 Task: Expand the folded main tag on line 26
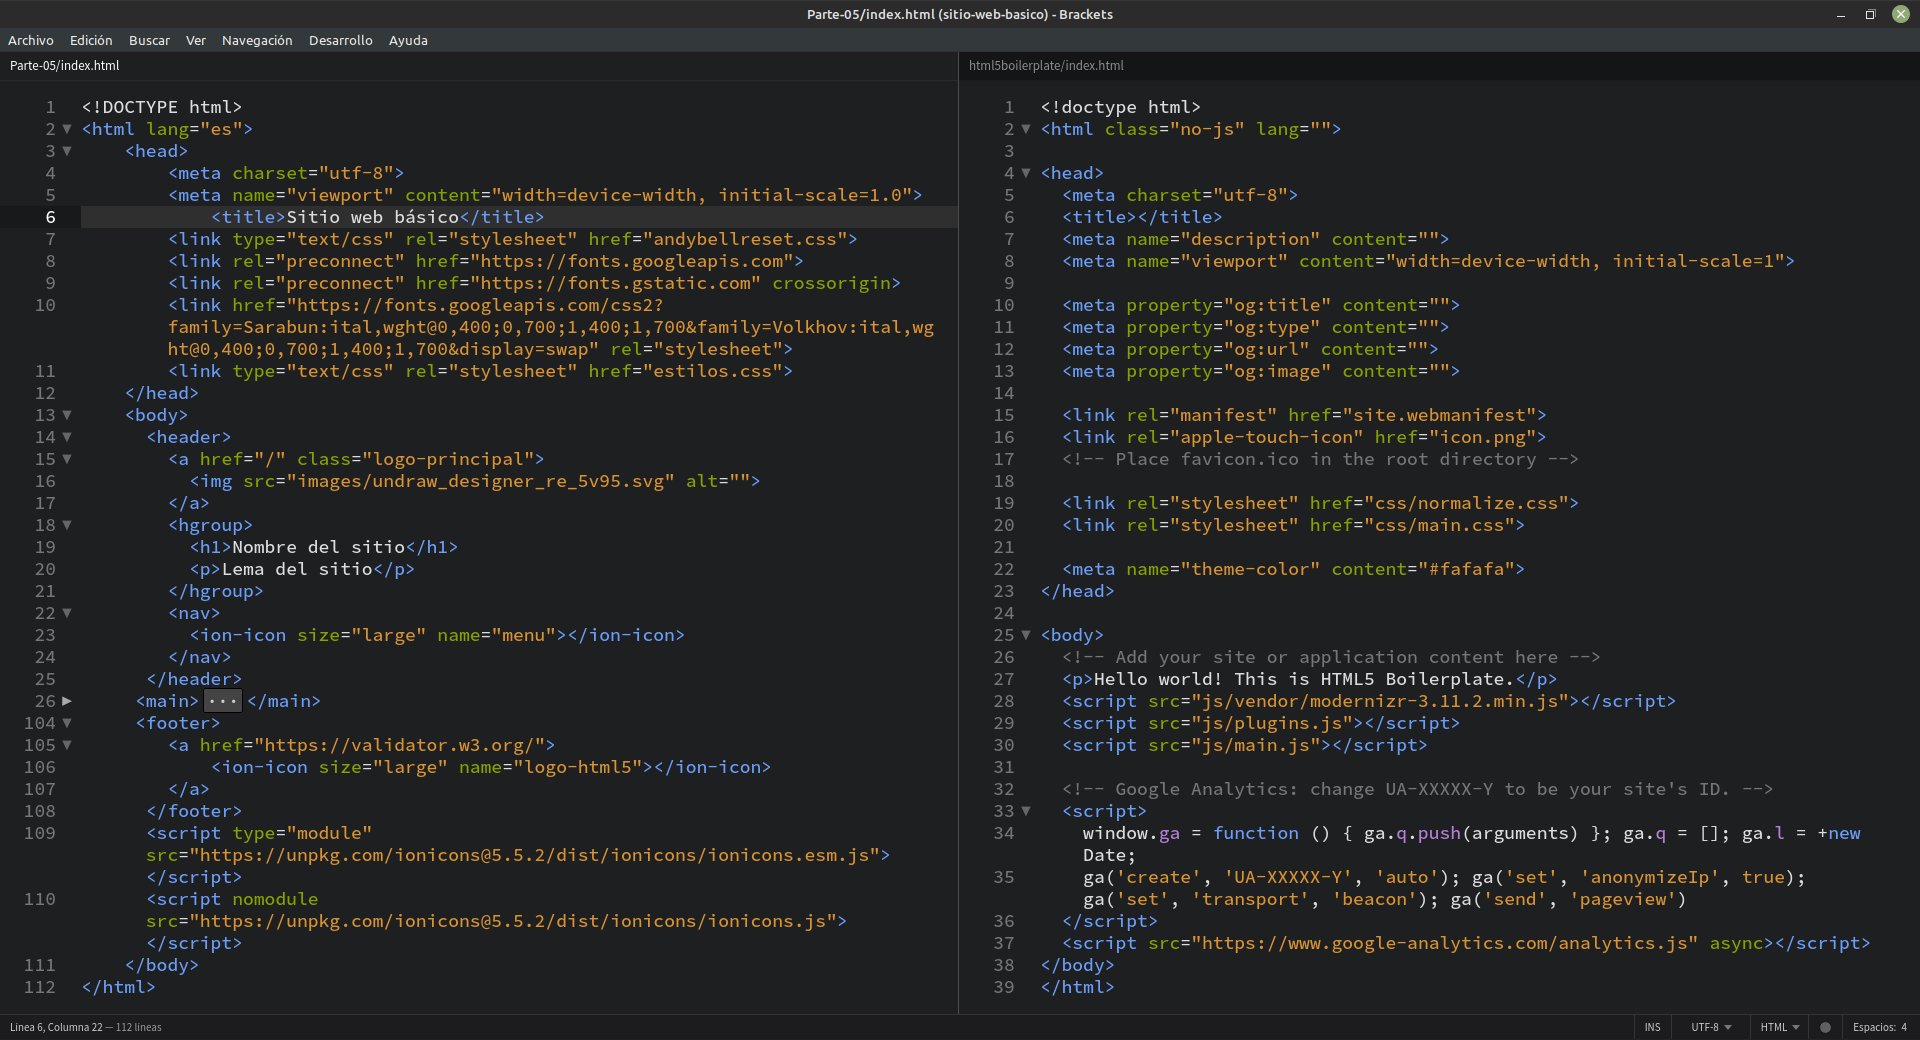67,701
